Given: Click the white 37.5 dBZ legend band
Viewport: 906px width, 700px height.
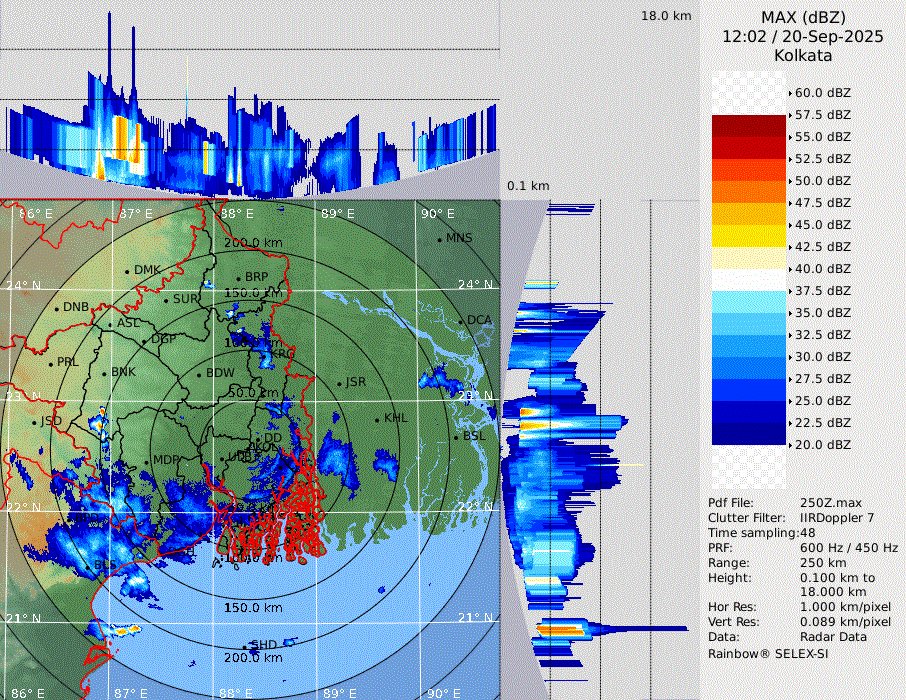Looking at the screenshot, I should click(749, 280).
